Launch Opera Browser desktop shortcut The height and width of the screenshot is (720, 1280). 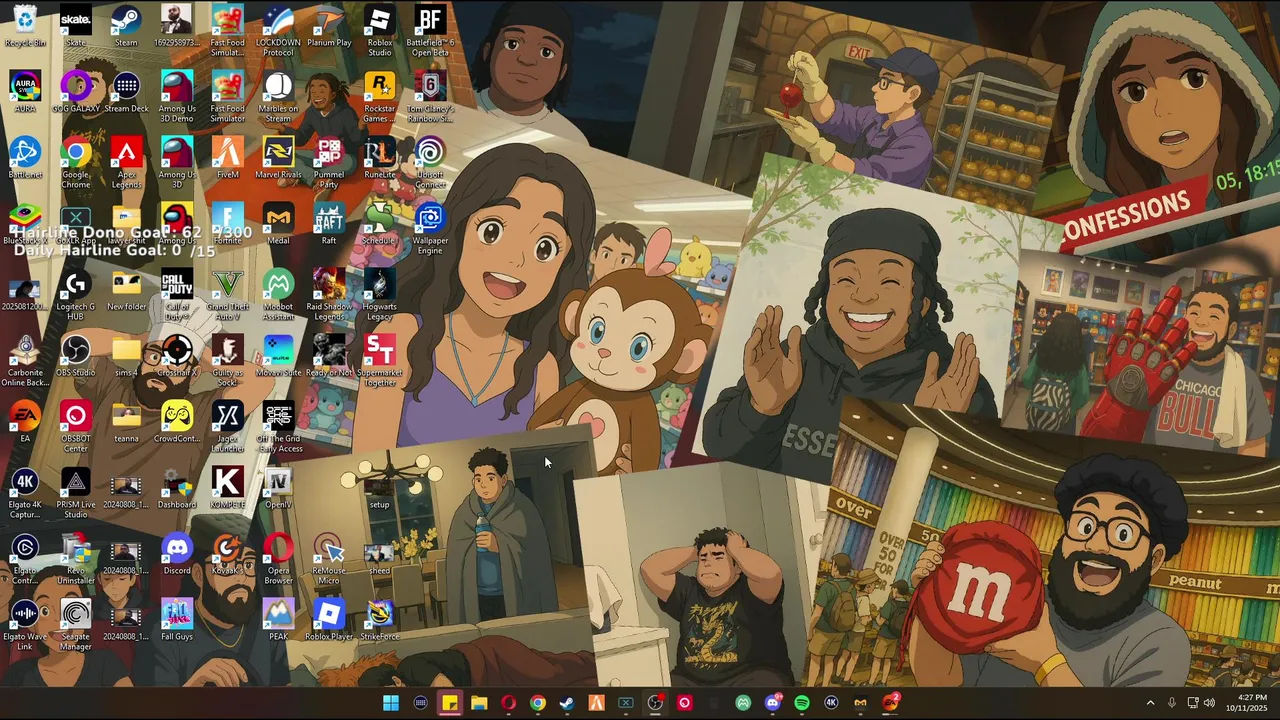pos(278,559)
